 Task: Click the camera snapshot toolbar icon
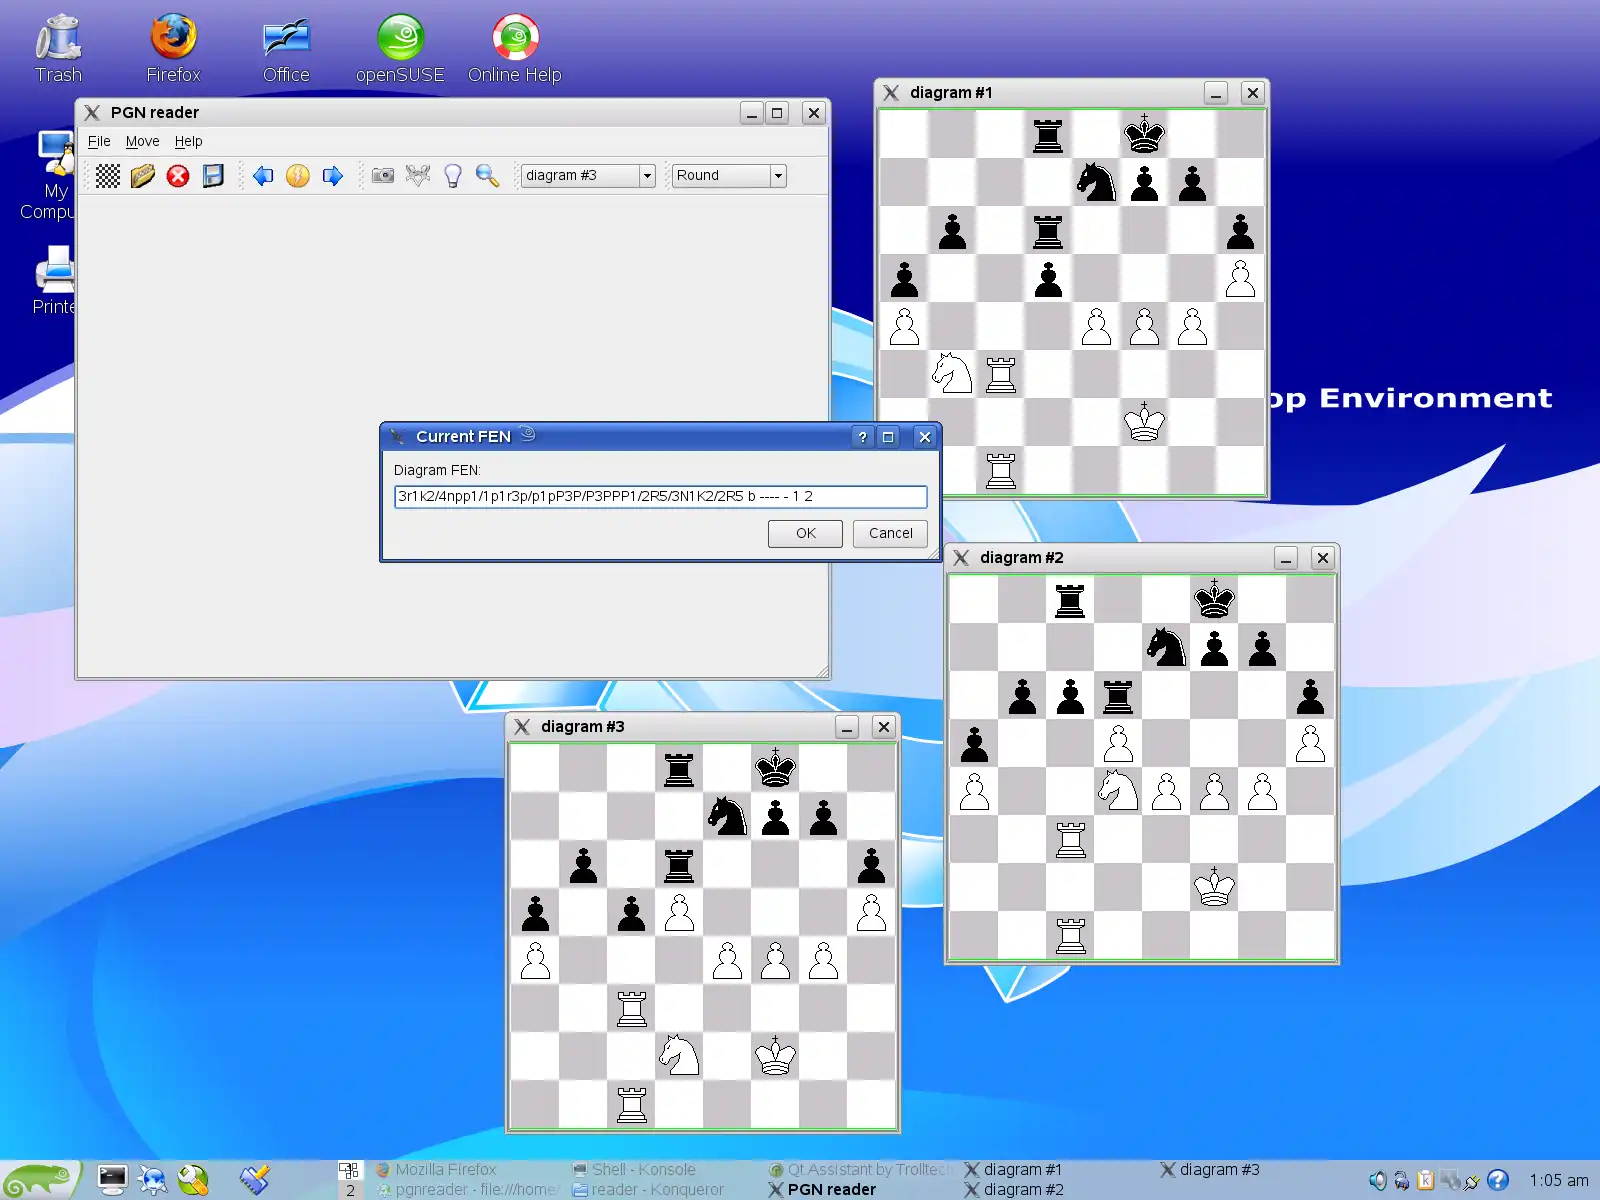coord(383,176)
